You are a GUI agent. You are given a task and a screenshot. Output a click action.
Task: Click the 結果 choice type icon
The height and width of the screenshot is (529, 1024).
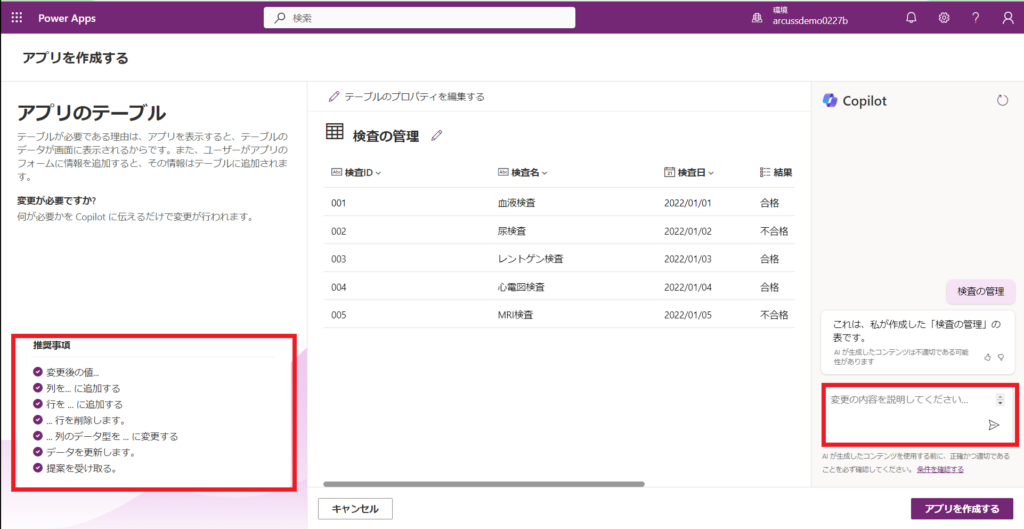point(765,172)
